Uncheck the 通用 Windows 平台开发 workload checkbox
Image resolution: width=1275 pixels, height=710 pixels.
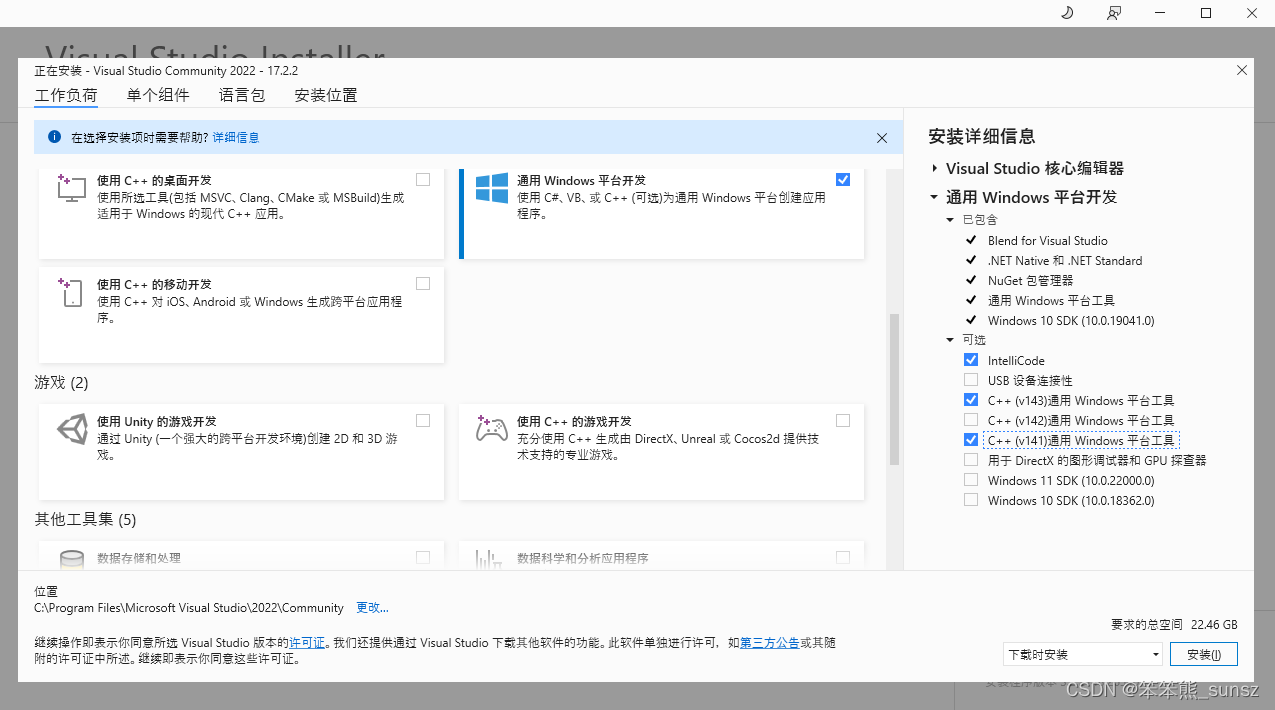(x=843, y=180)
